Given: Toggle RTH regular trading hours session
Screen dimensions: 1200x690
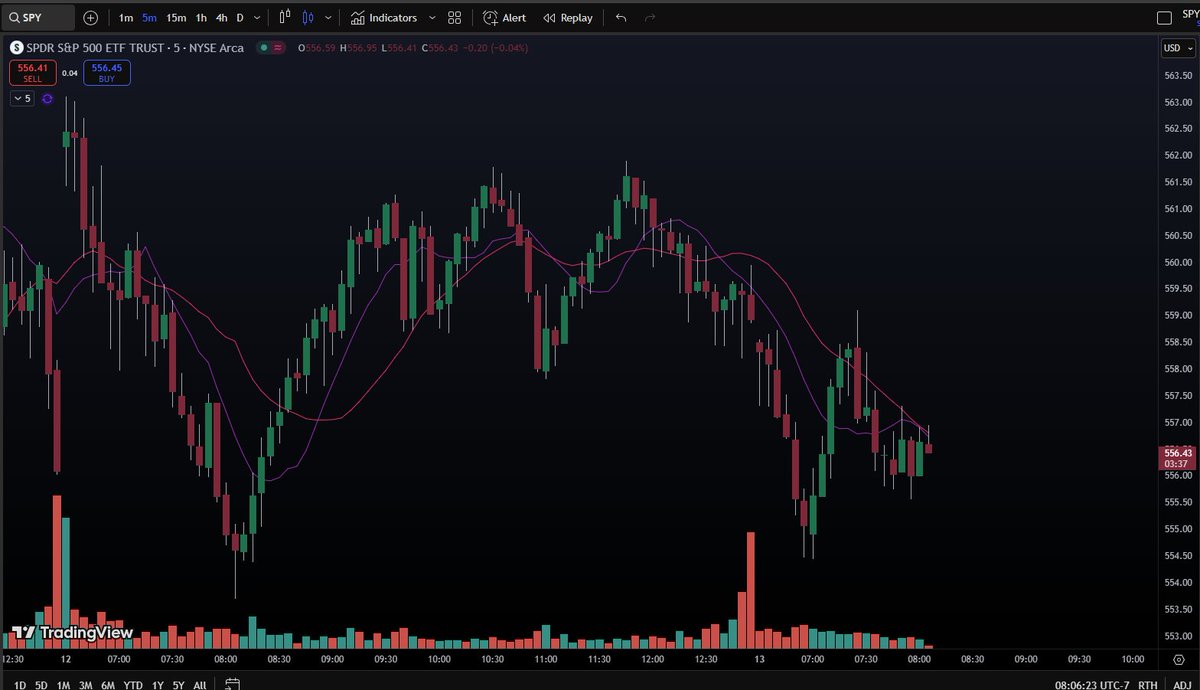Looking at the screenshot, I should pos(1148,685).
